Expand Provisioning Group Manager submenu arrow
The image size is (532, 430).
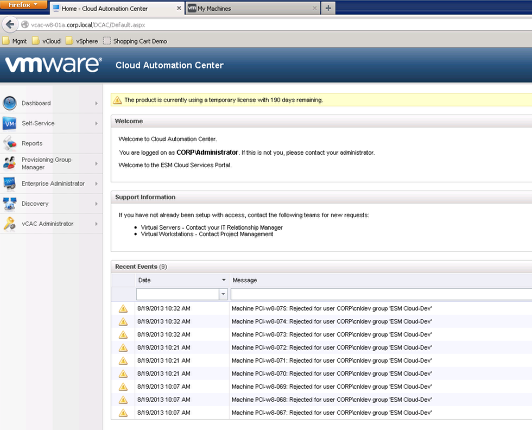tap(96, 163)
